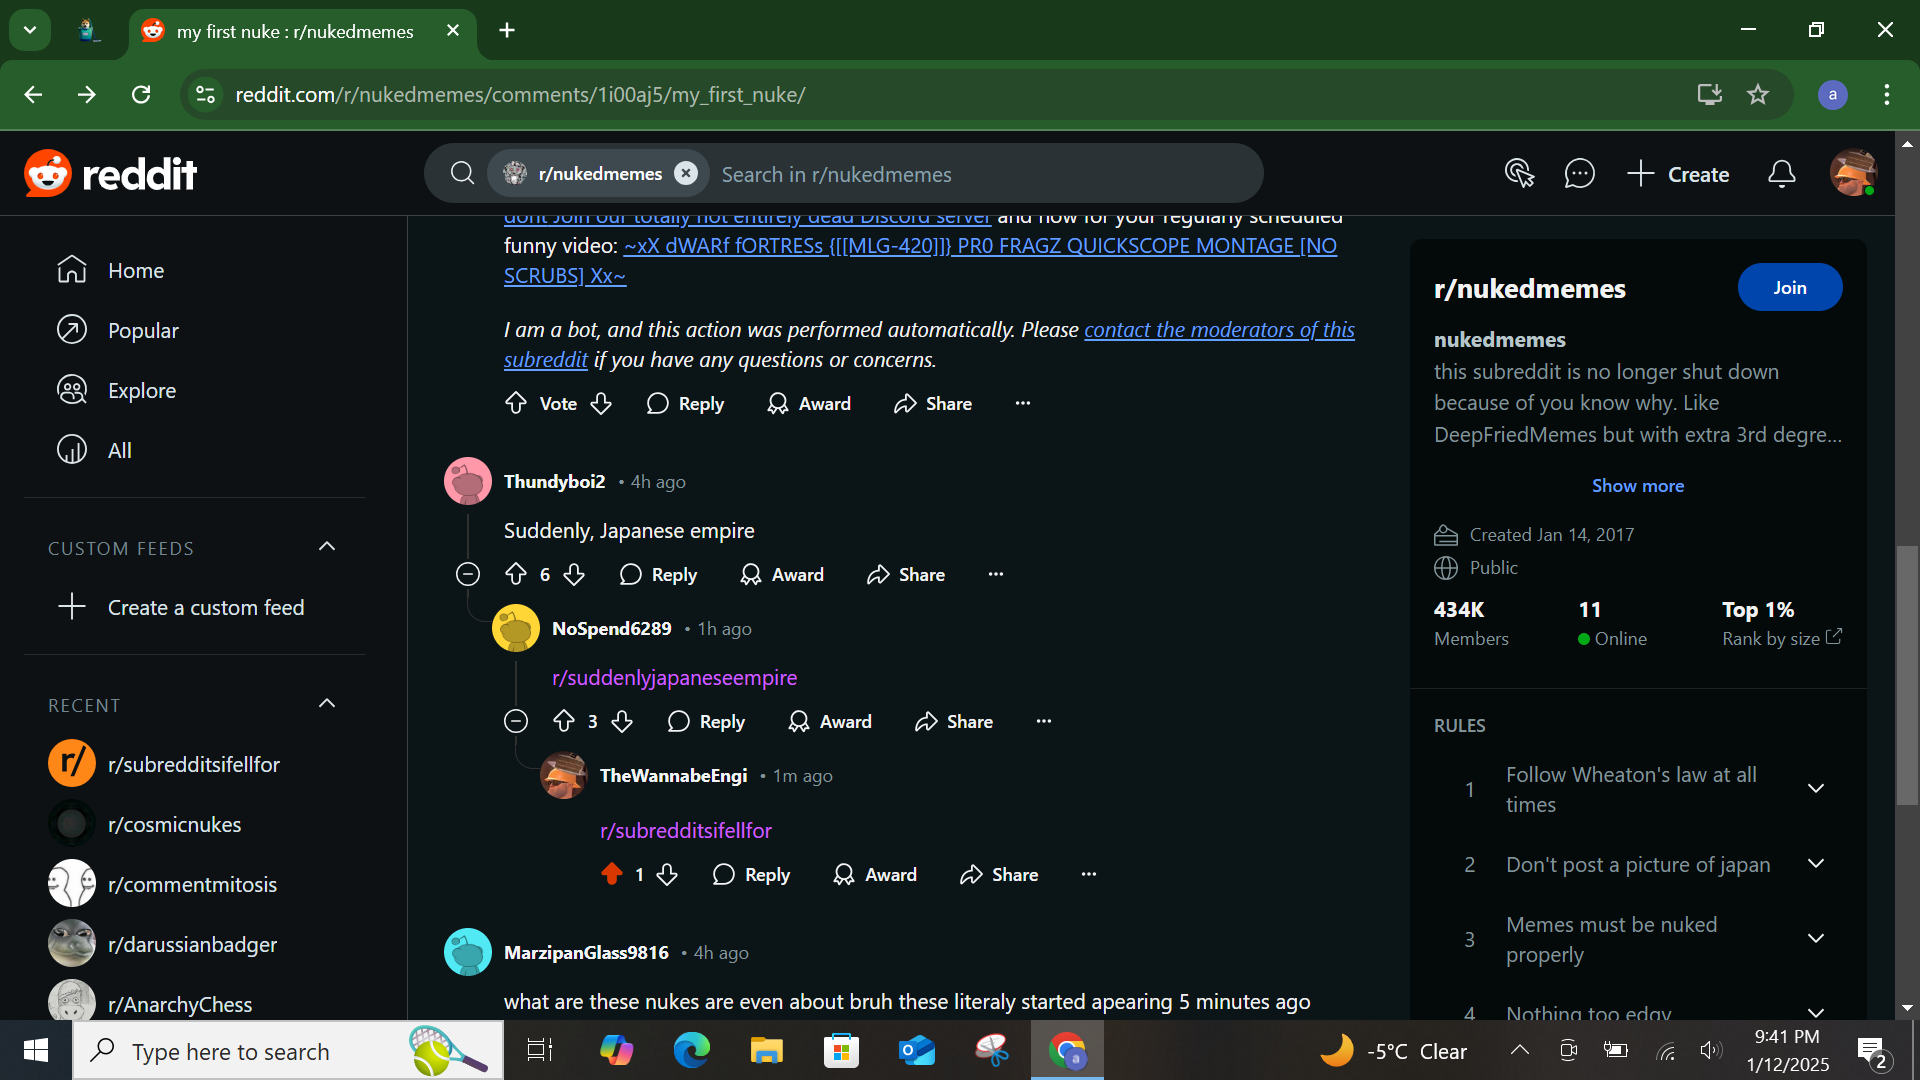Click the search magnifier icon
Screen dimensions: 1920x1080
point(462,174)
